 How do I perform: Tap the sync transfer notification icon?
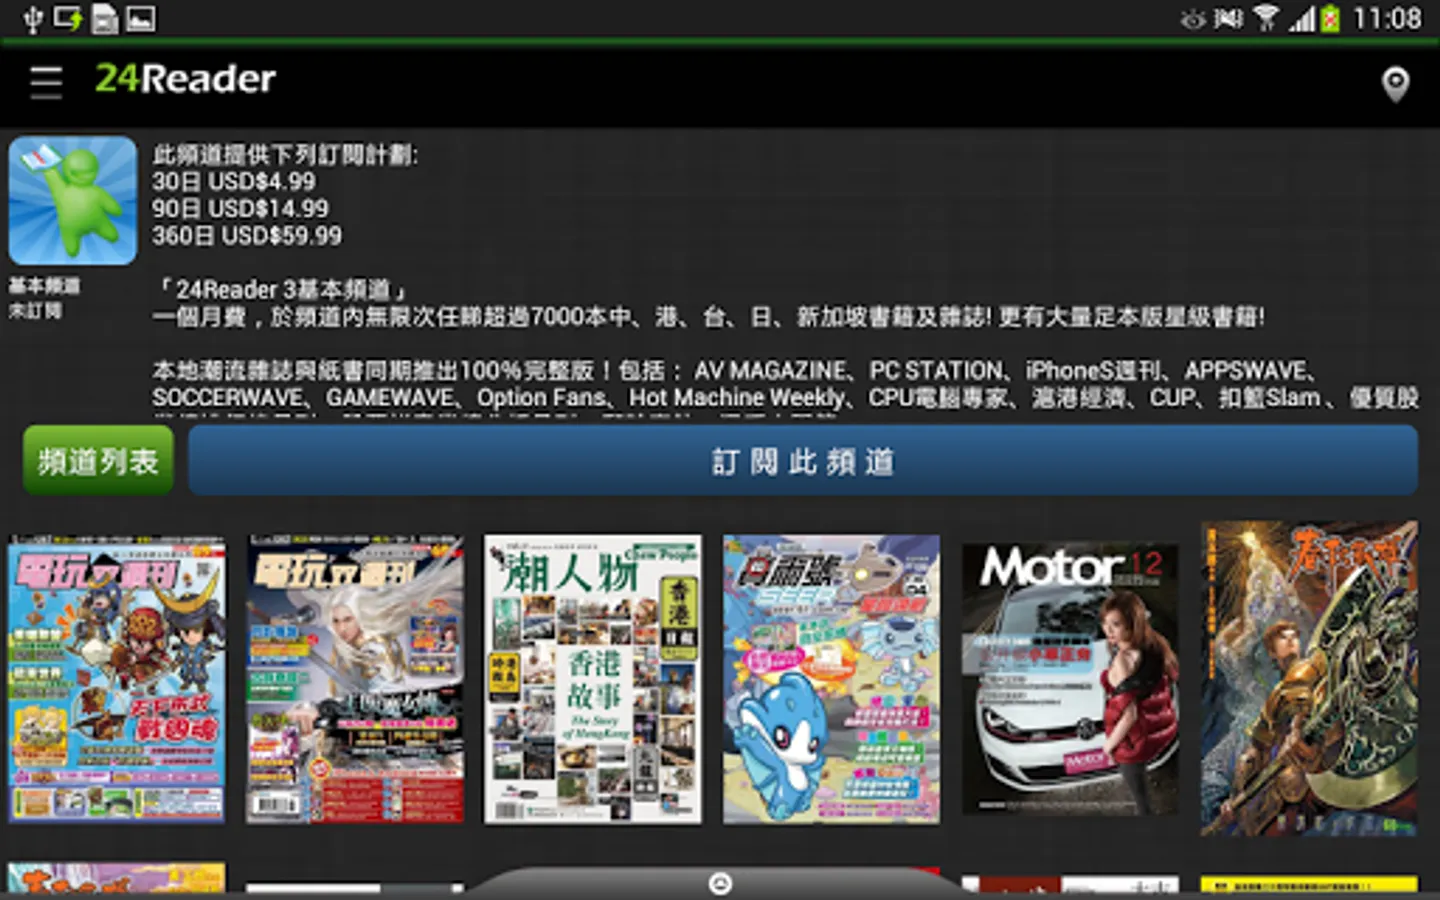click(67, 18)
